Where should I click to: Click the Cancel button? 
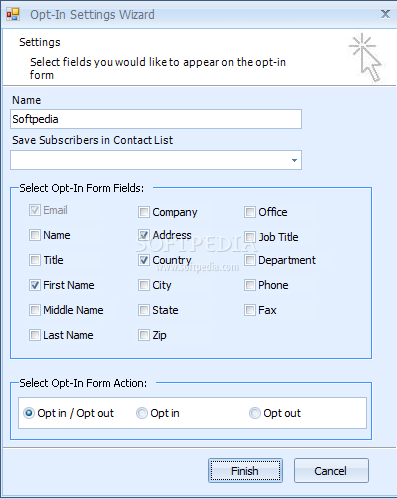coord(331,471)
